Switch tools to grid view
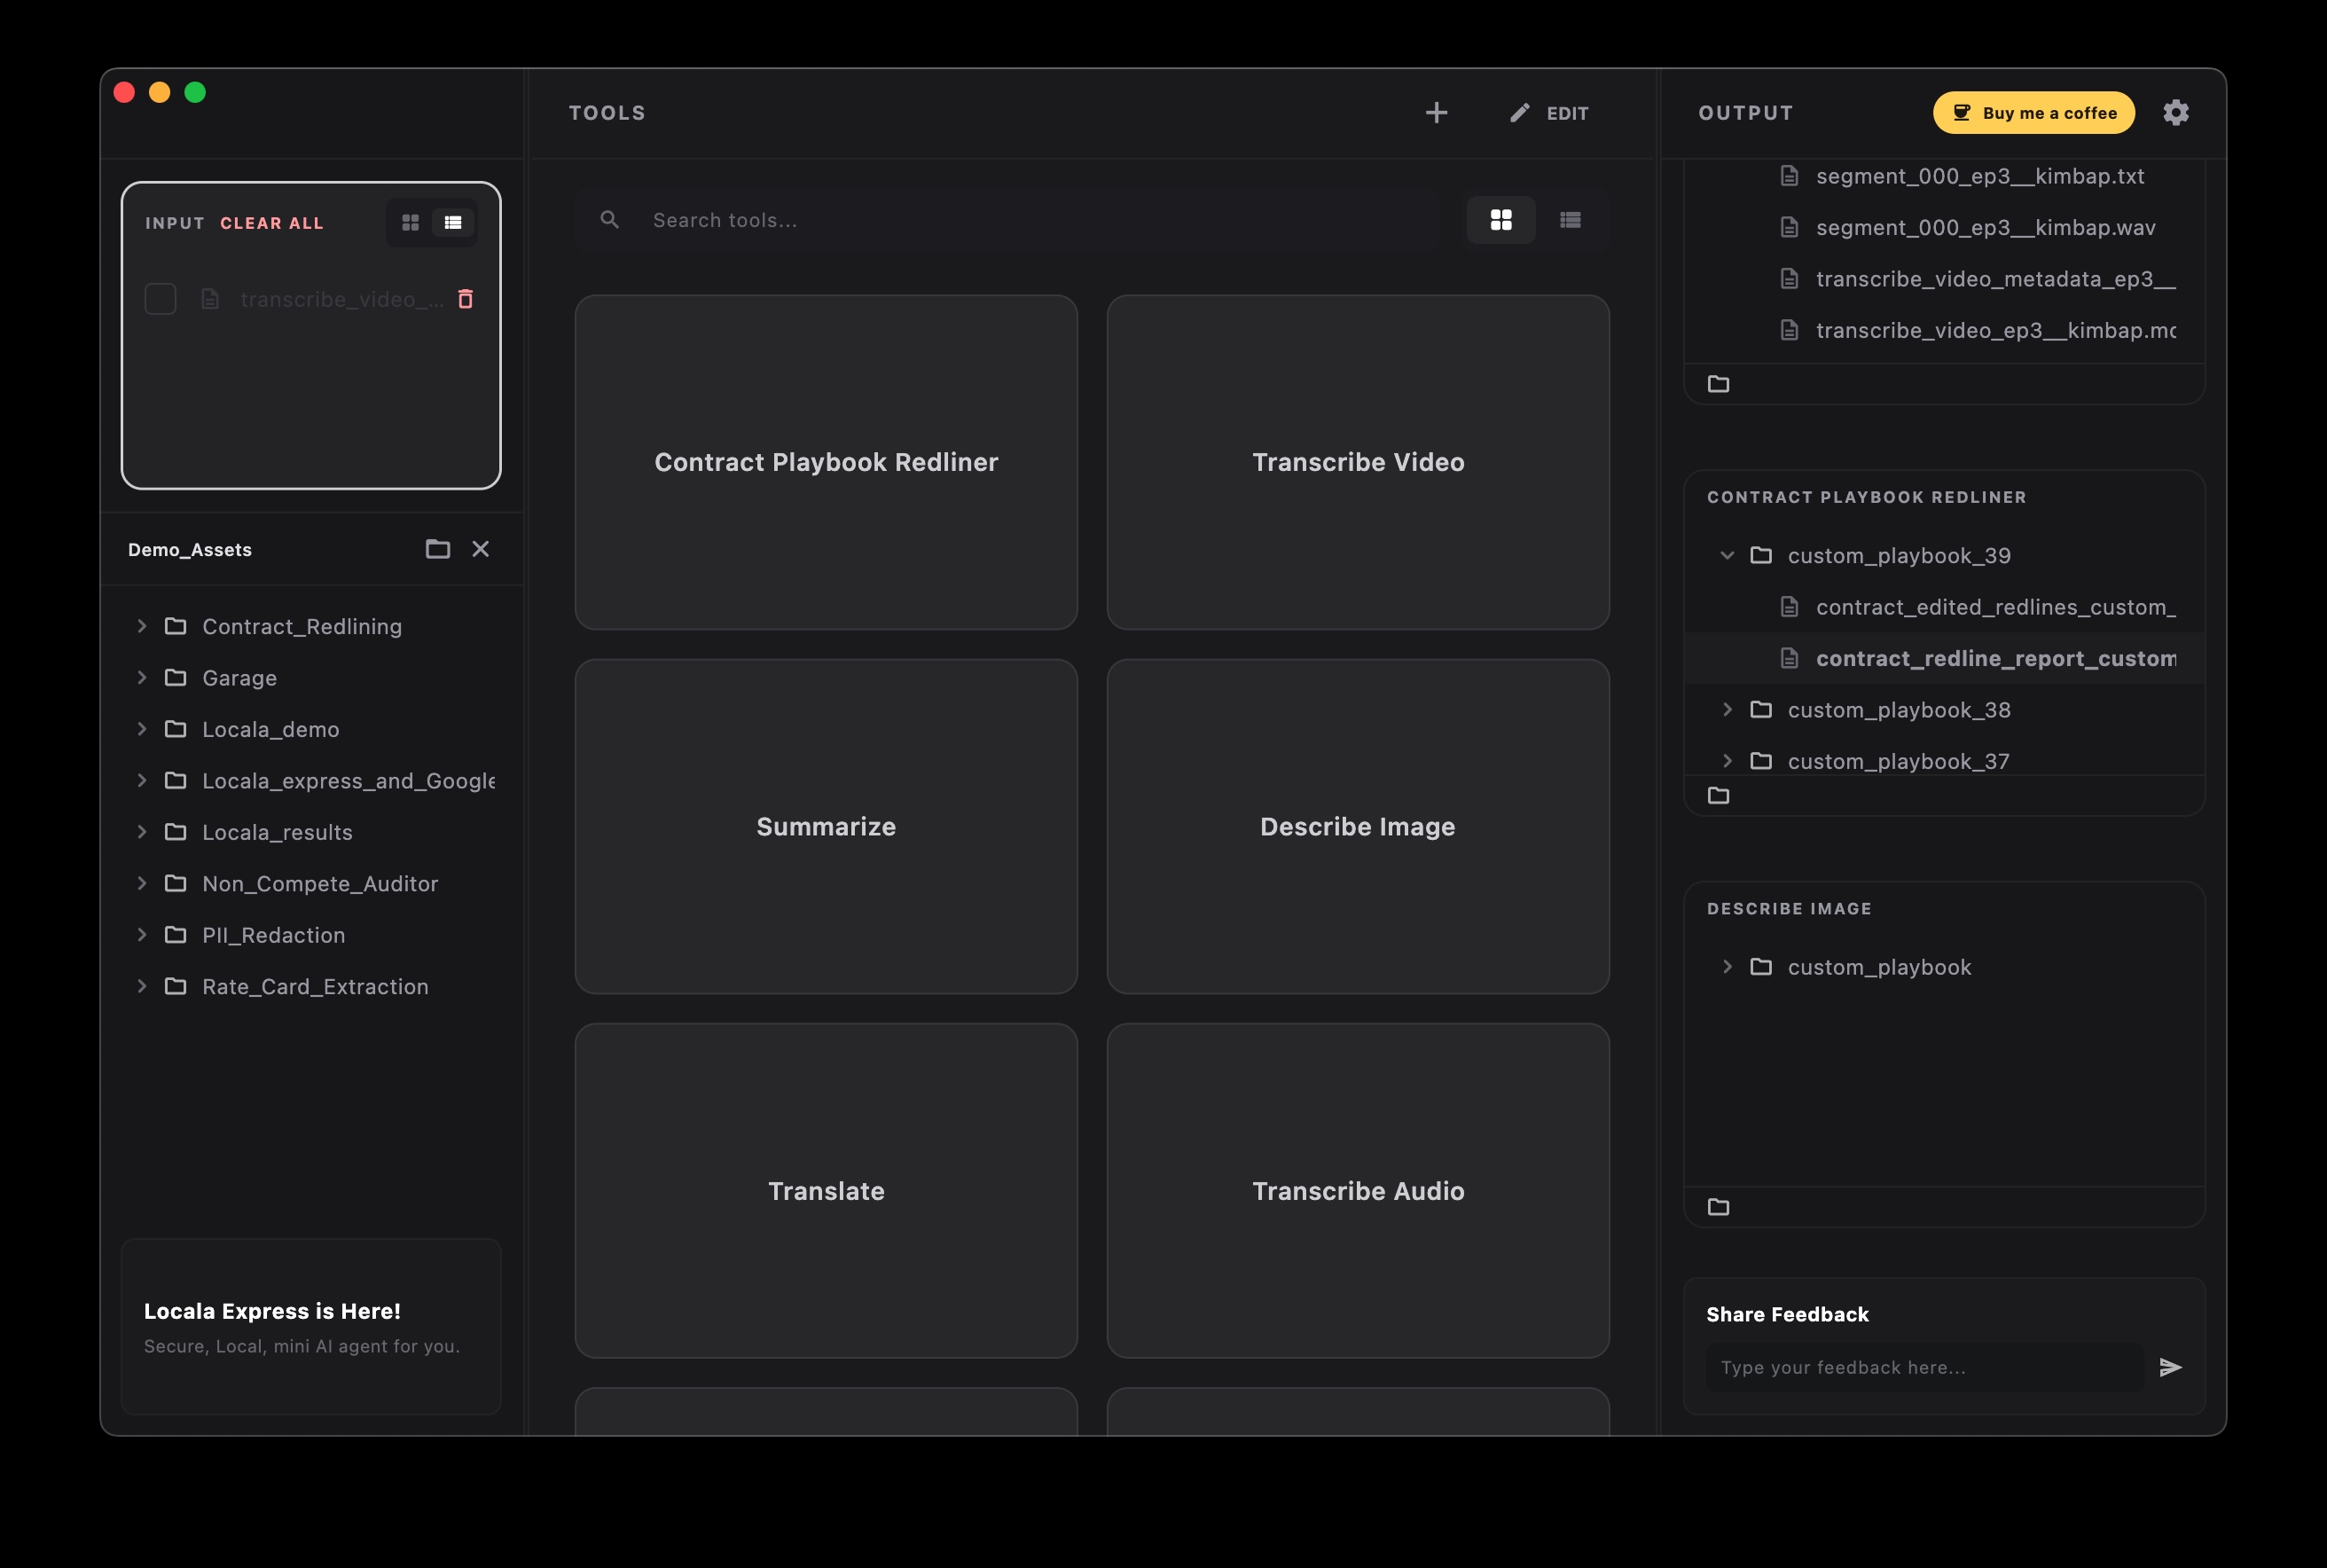The width and height of the screenshot is (2327, 1568). click(1500, 220)
